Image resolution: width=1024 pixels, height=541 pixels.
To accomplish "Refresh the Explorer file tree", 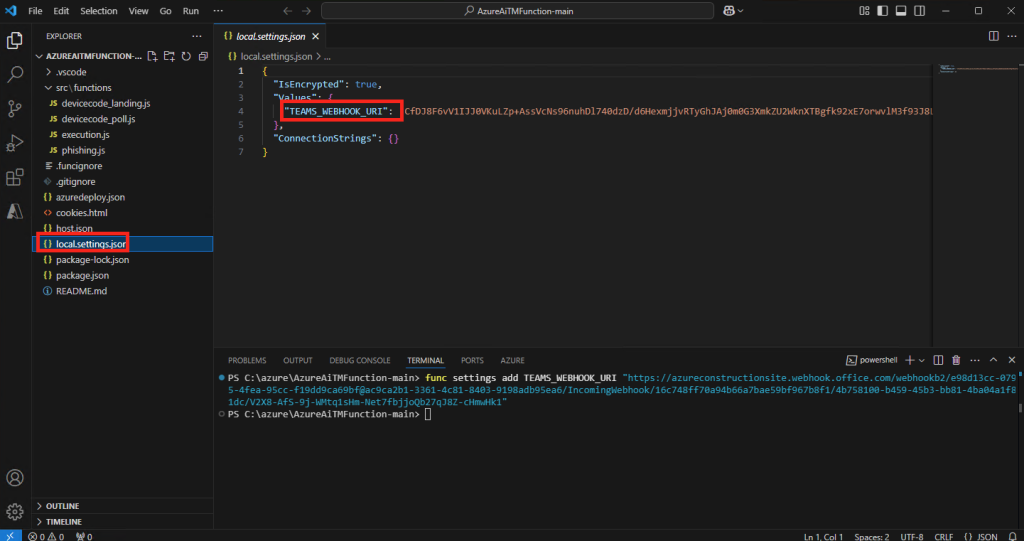I will pos(186,56).
